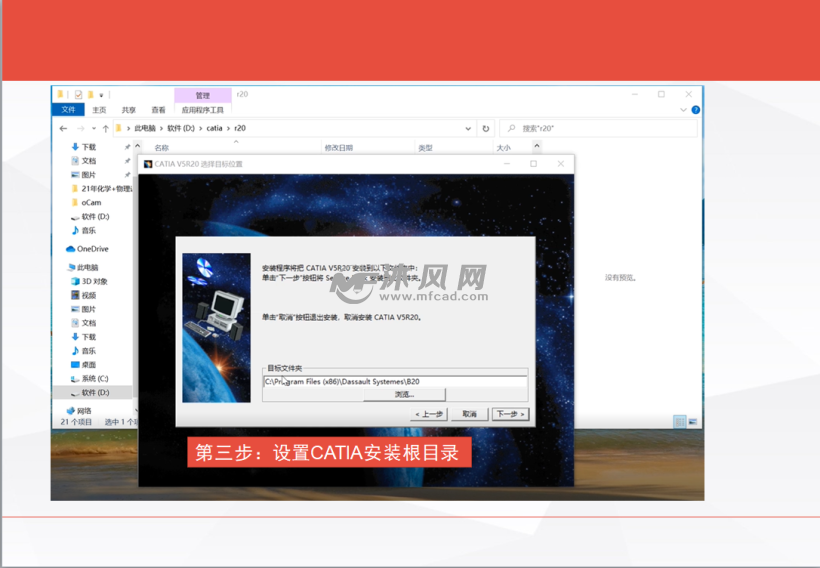Switch to the 共享 ribbon tab
820x568 pixels.
pos(128,110)
